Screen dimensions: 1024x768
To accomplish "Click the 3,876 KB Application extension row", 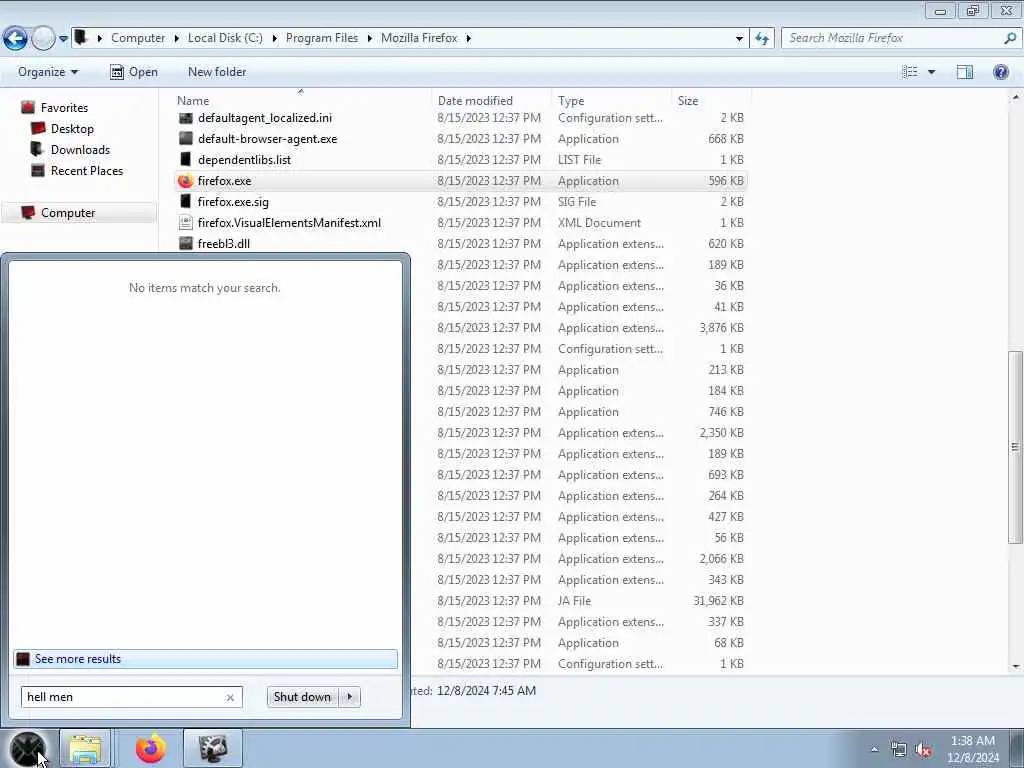I will (579, 328).
